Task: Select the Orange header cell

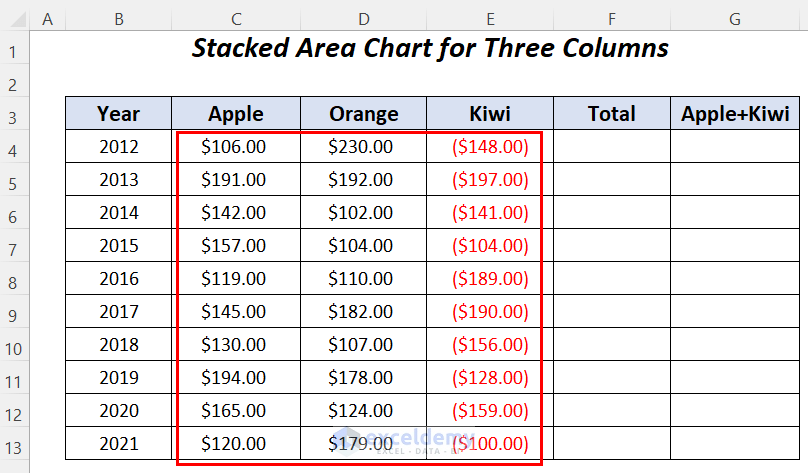Action: coord(363,114)
